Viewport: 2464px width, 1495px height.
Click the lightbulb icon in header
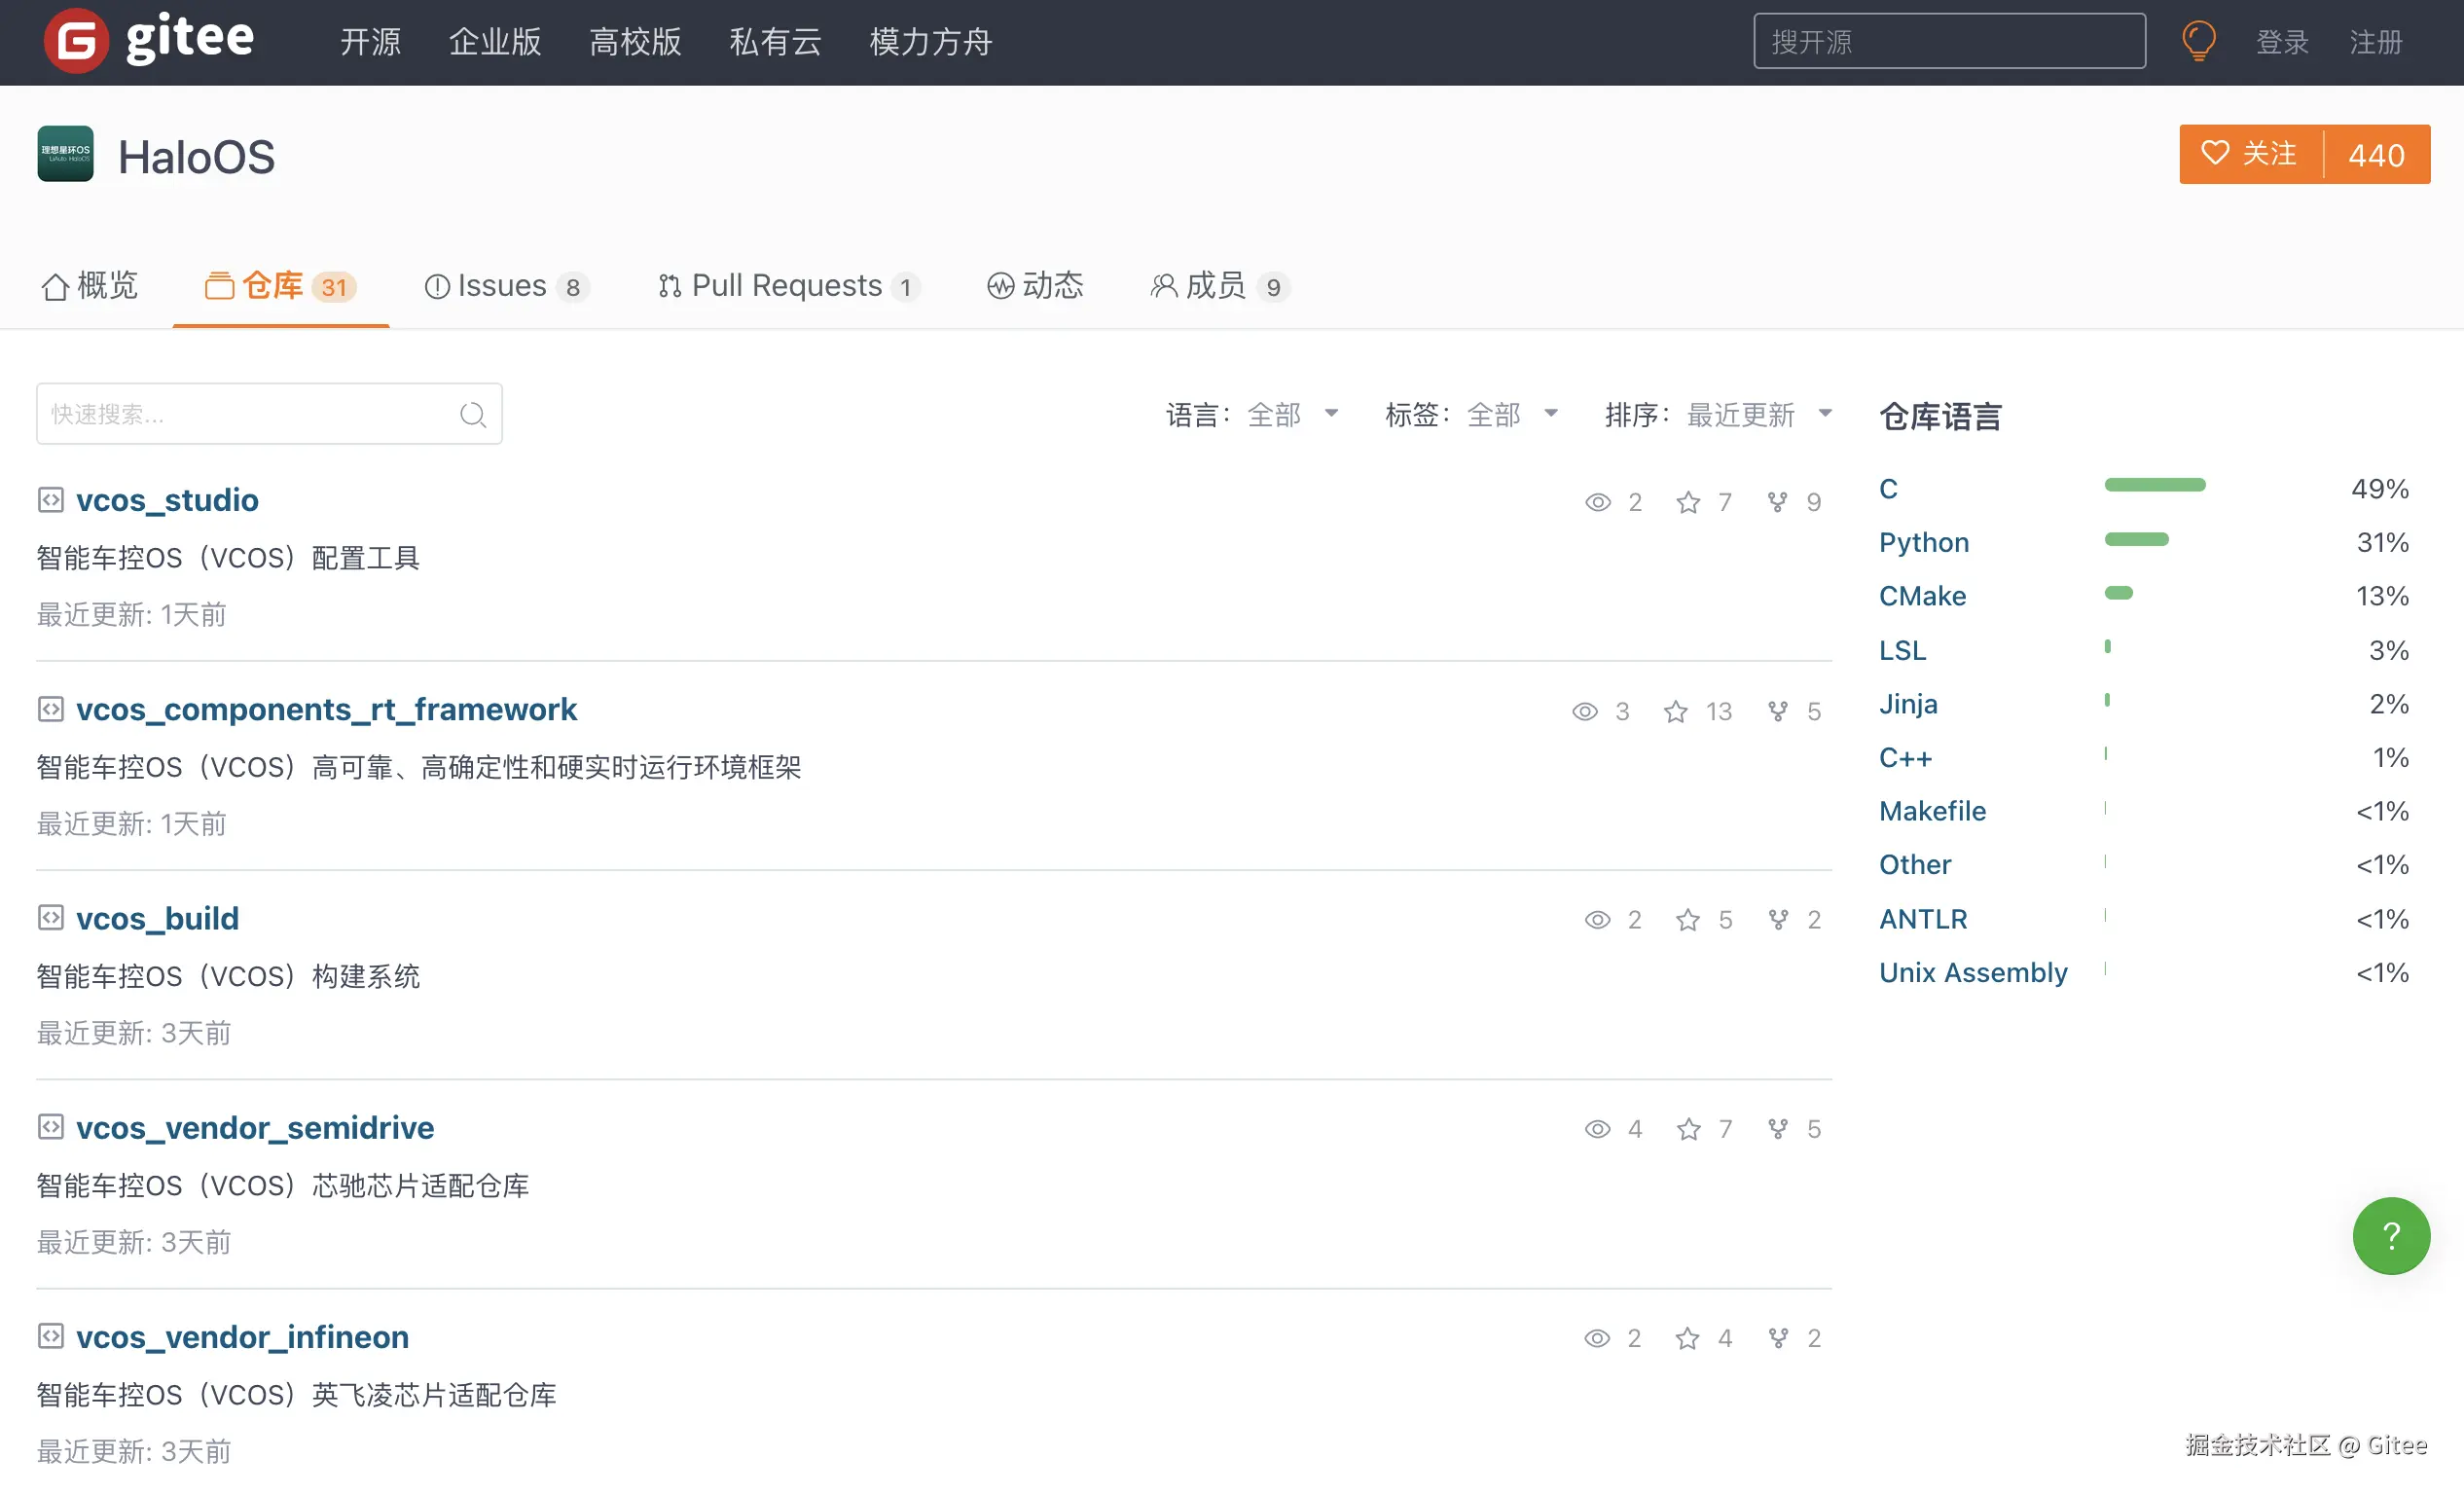click(x=2198, y=41)
